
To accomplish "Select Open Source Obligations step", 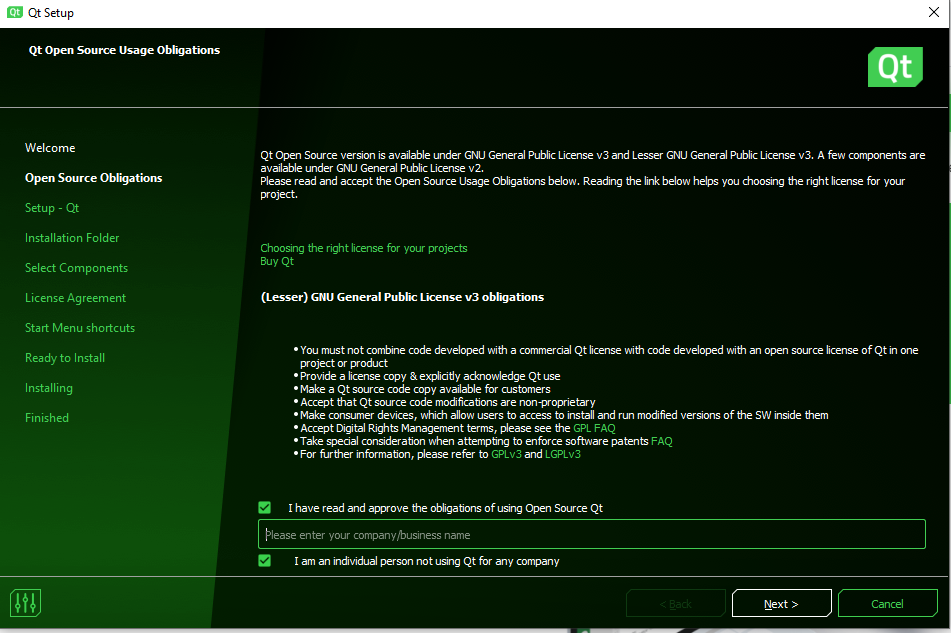I will tap(93, 178).
